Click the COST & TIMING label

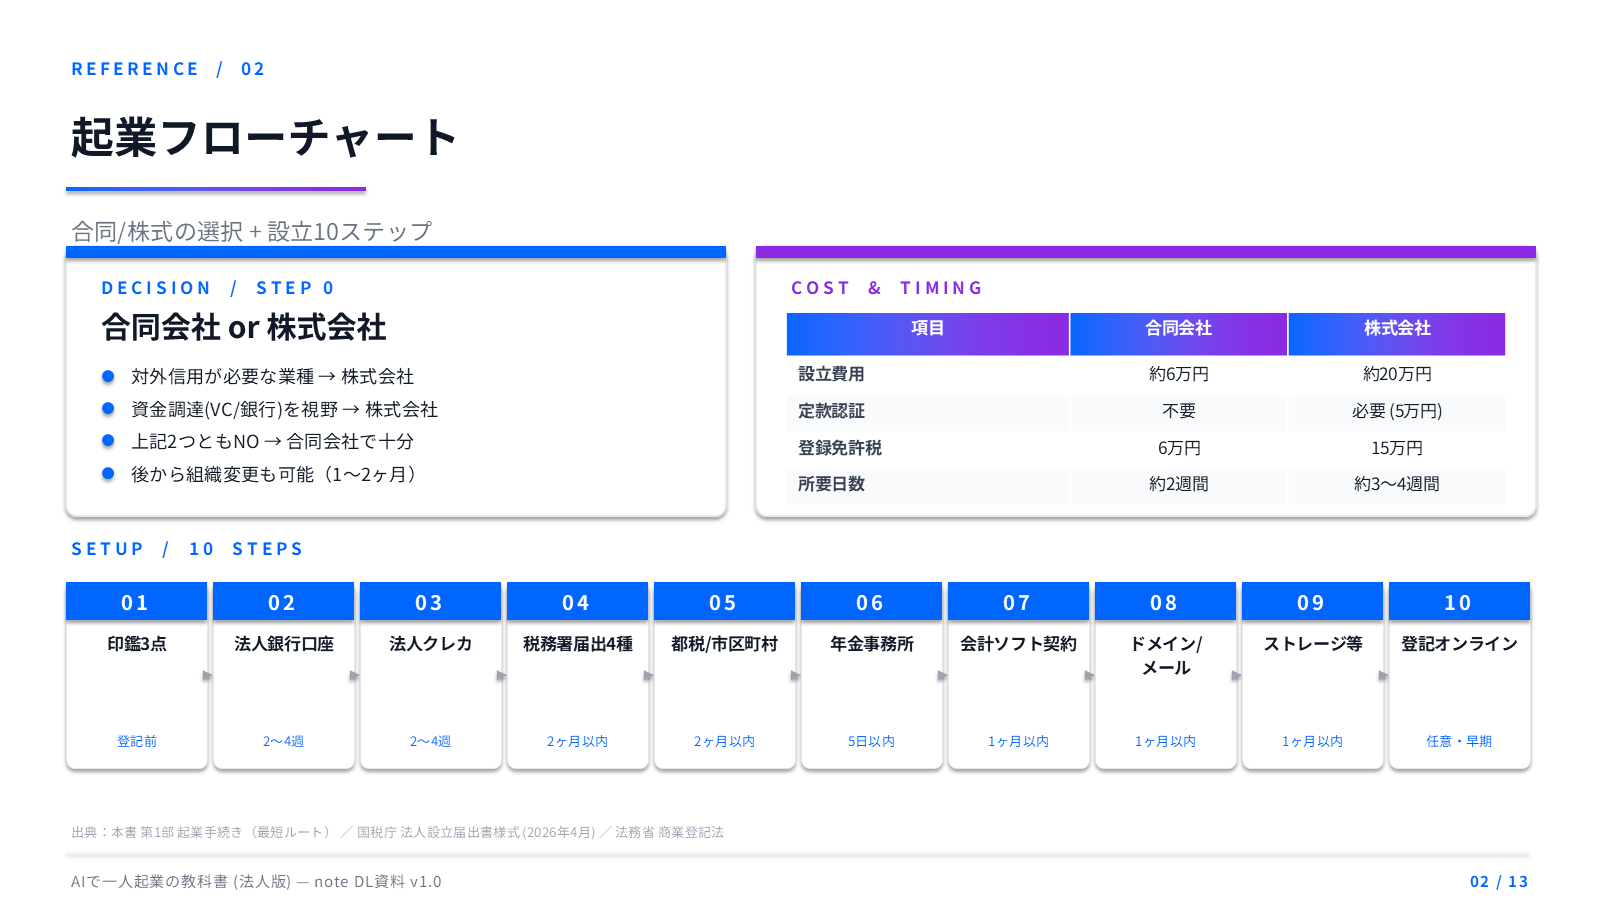click(x=887, y=288)
